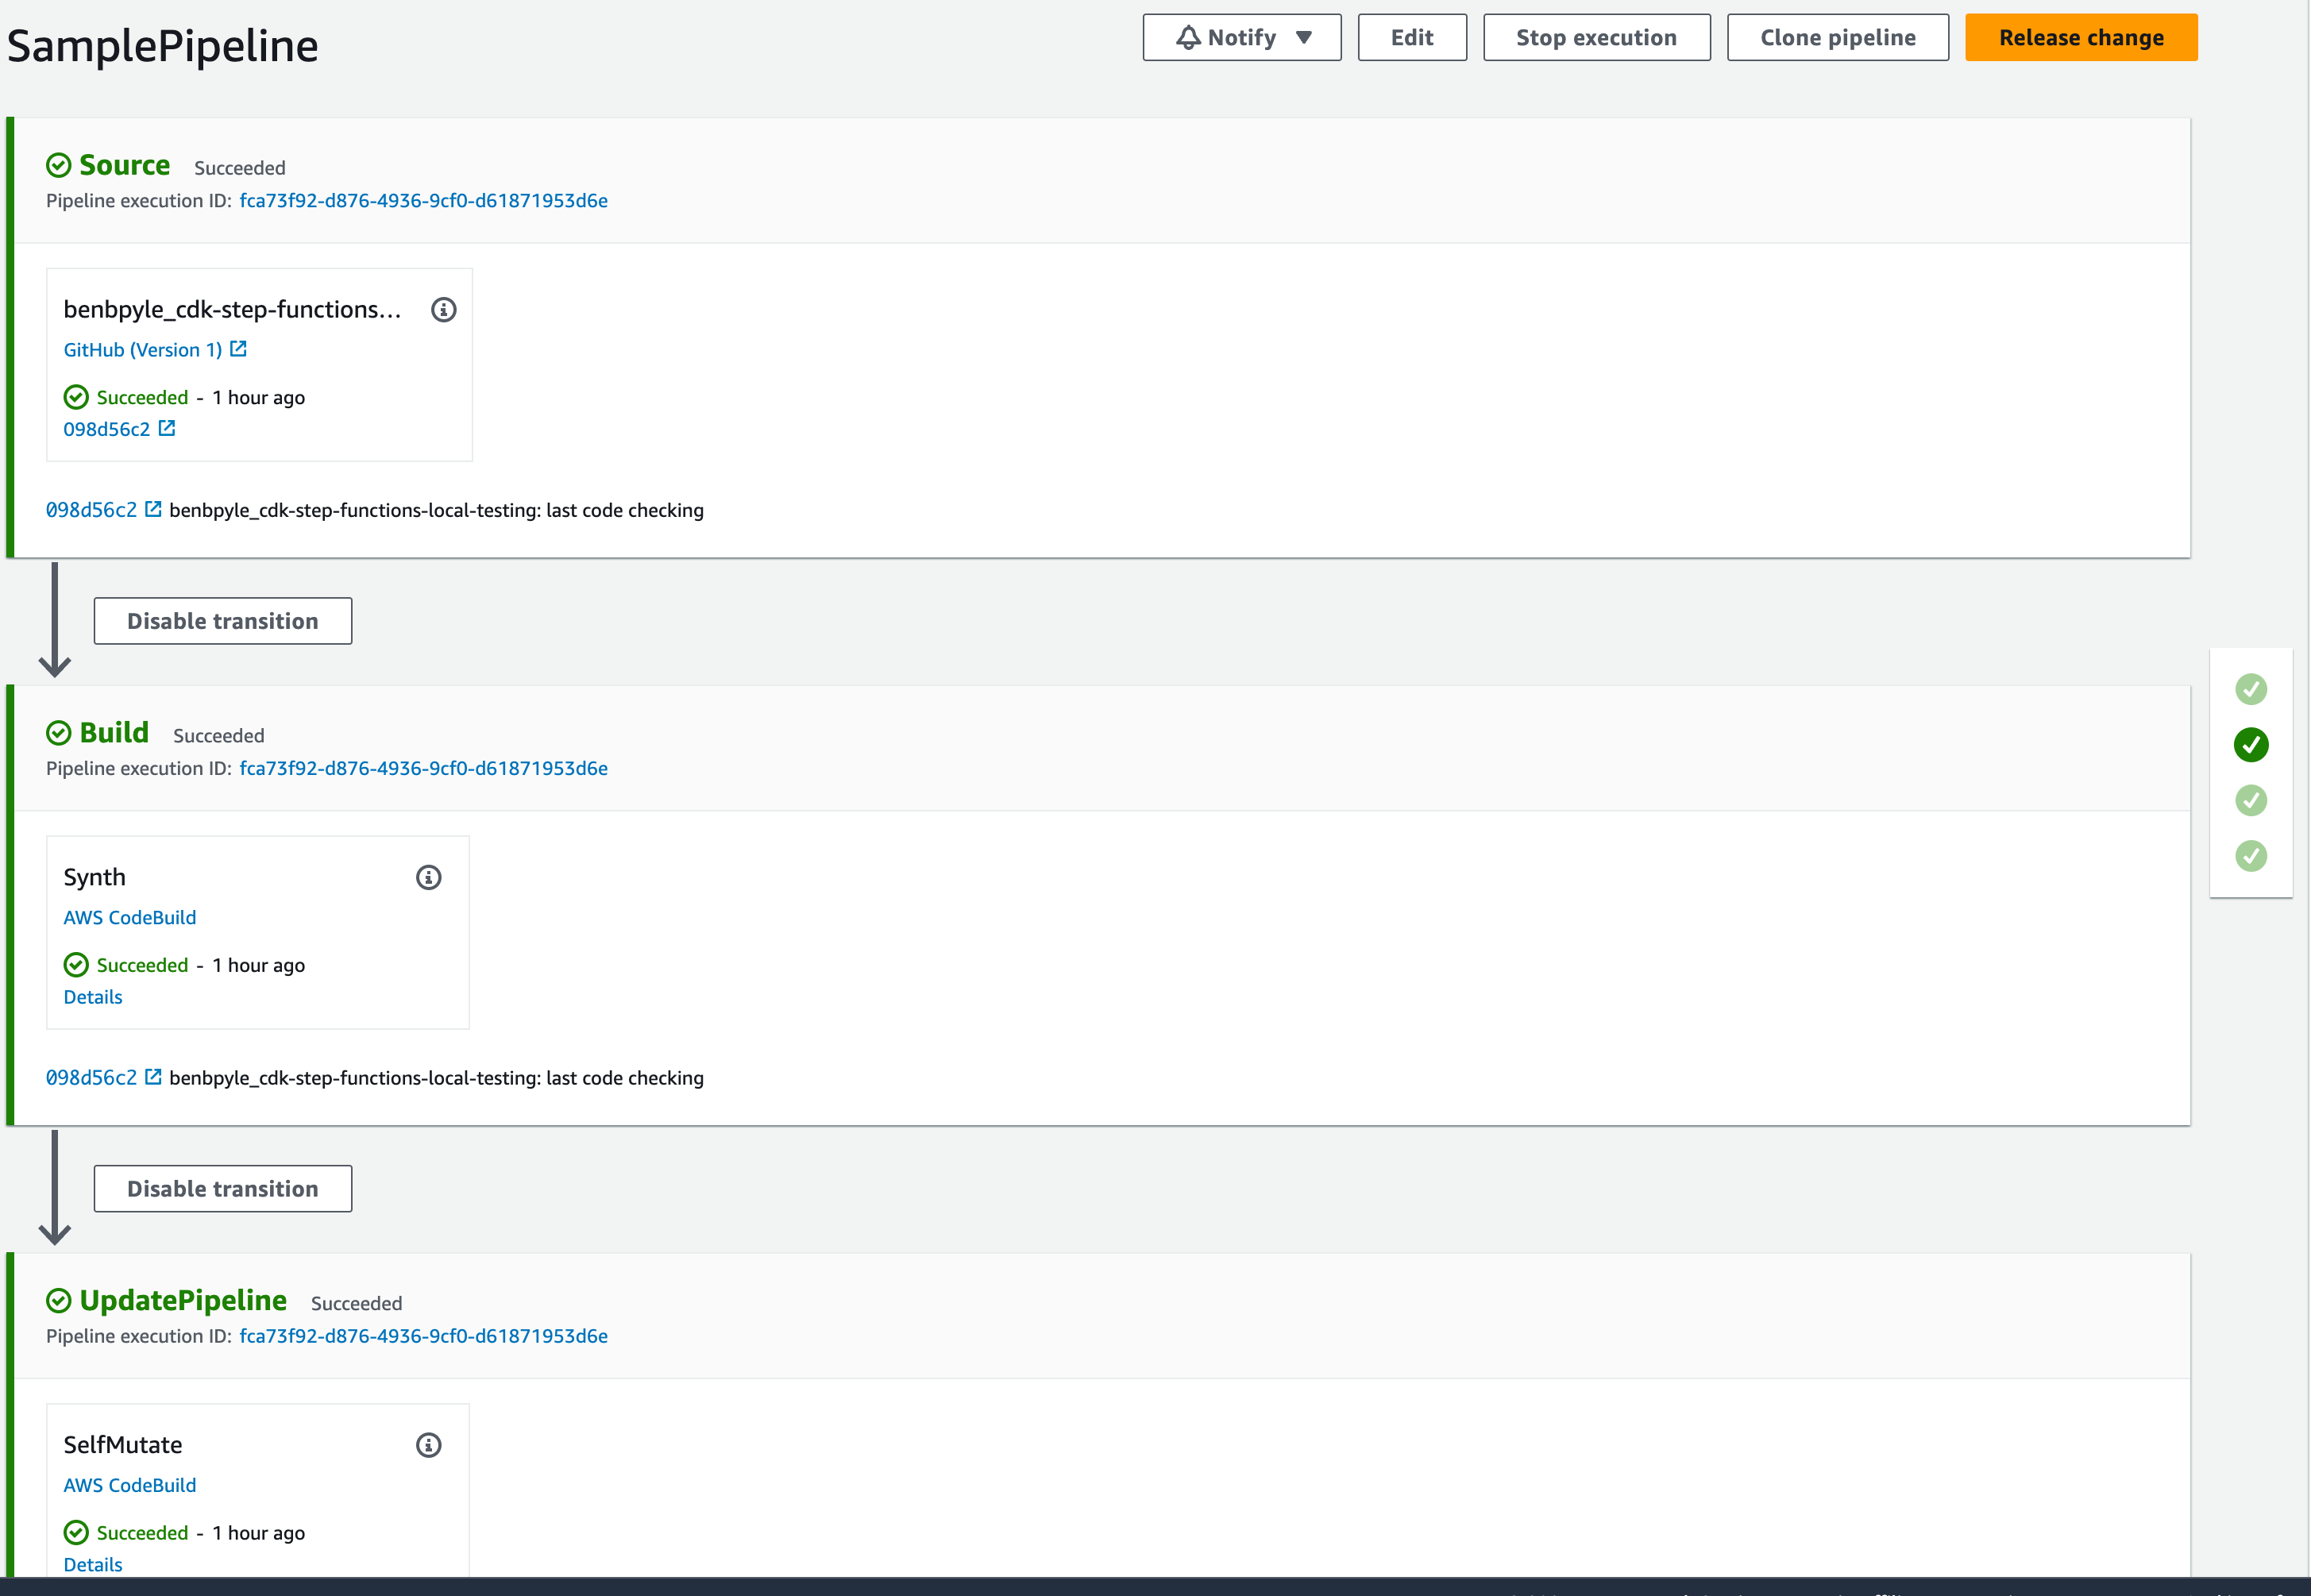Click external link icon next to GitHub (Version 1)
This screenshot has height=1596, width=2311.
[x=238, y=349]
